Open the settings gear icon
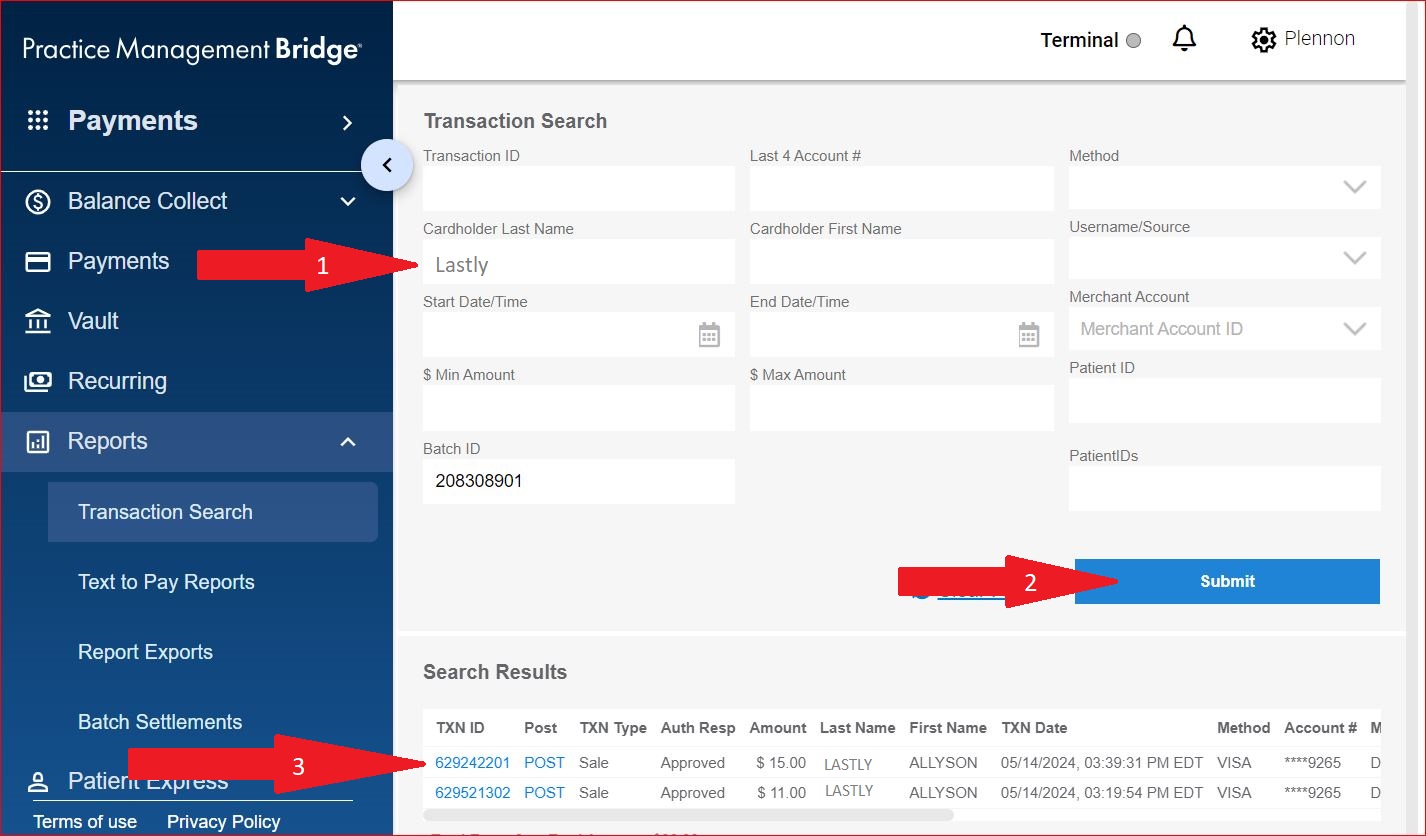This screenshot has height=836, width=1426. tap(1263, 40)
